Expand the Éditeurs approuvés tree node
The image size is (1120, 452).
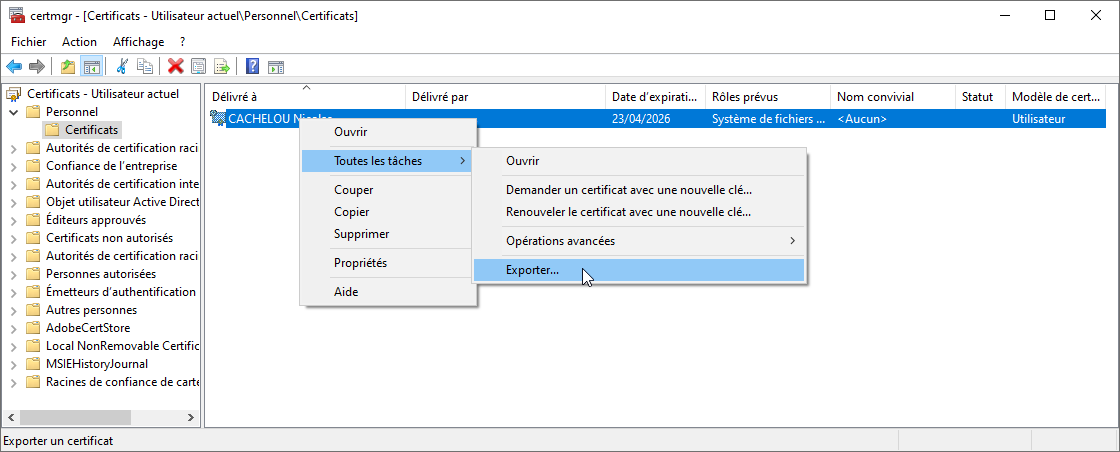(x=14, y=220)
